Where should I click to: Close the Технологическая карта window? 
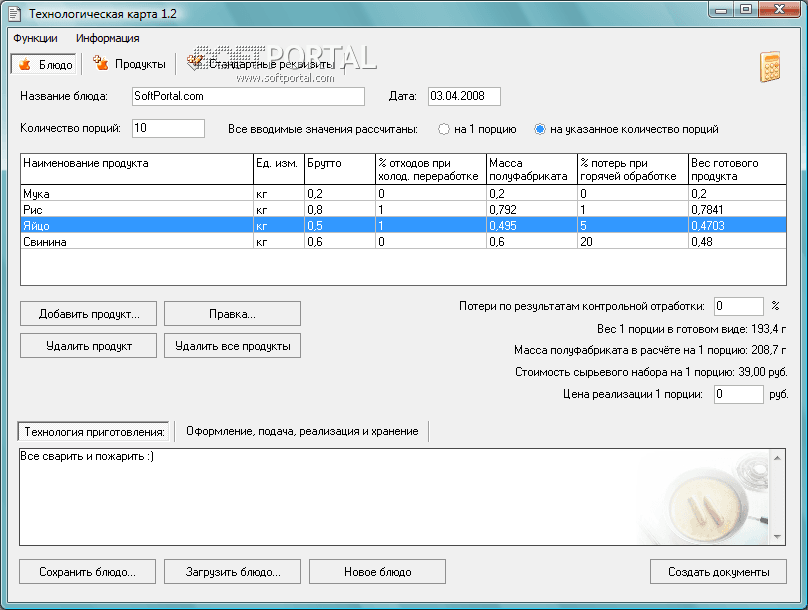pos(779,9)
